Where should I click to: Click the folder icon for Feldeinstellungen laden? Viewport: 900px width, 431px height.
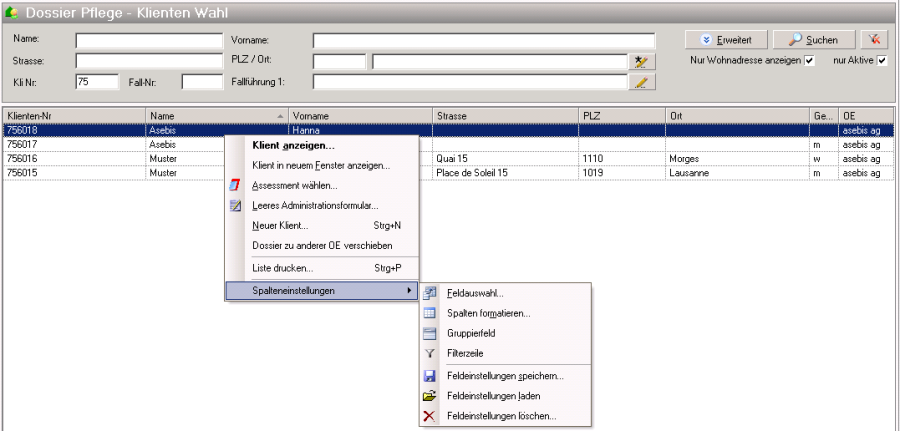pyautogui.click(x=429, y=396)
